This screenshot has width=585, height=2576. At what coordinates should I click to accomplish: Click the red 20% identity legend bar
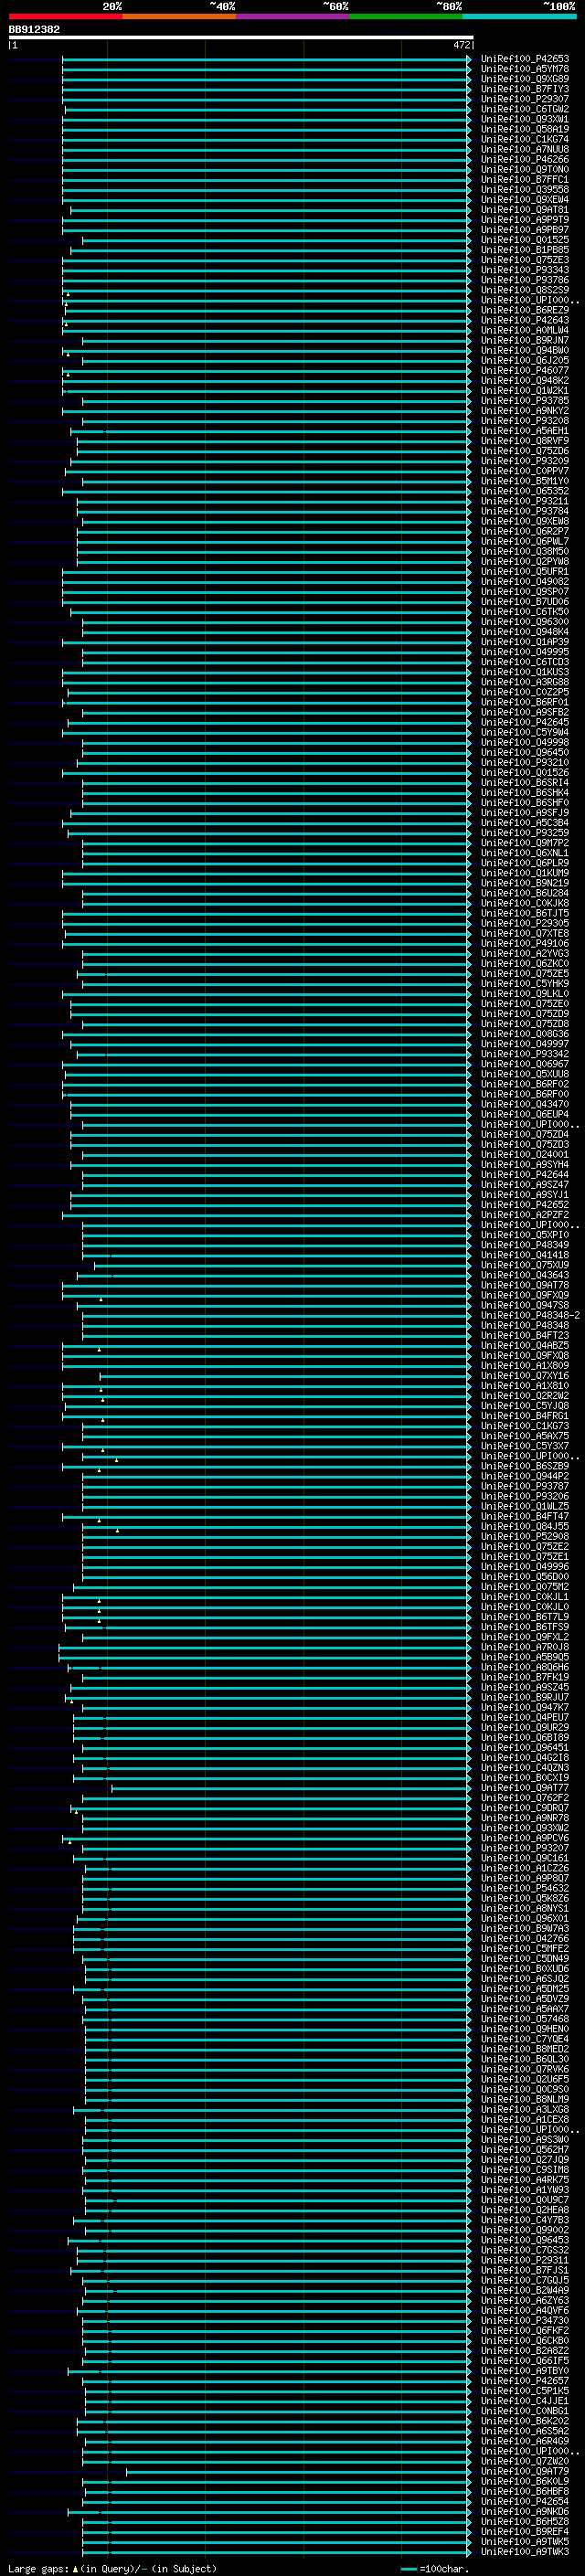[x=65, y=16]
